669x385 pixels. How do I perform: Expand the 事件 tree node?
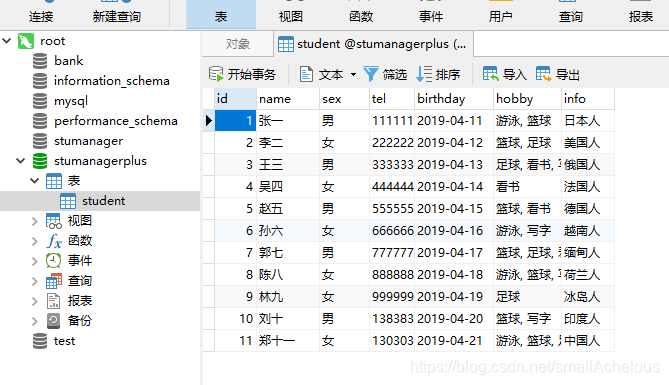[35, 261]
